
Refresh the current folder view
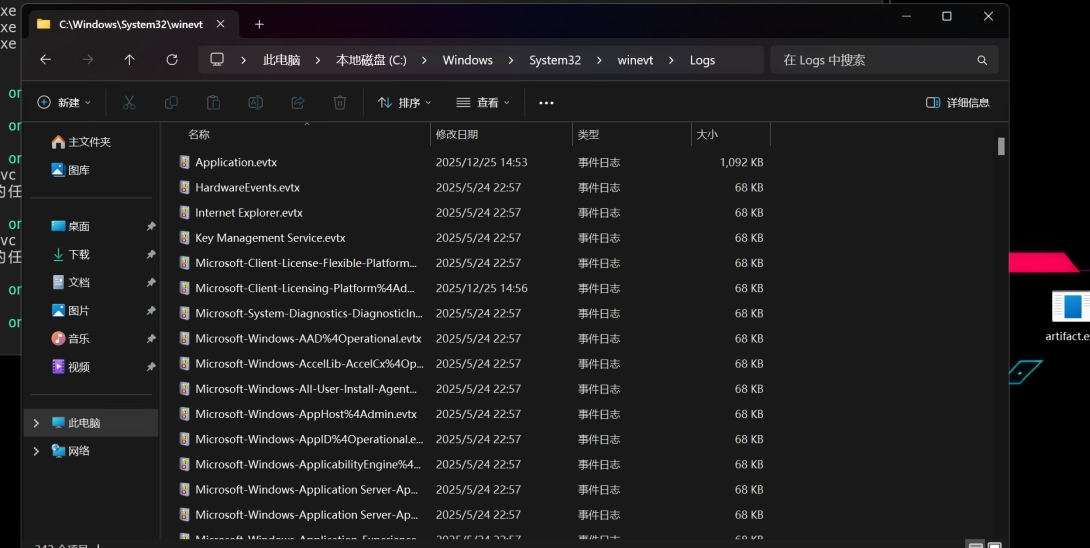pos(172,60)
